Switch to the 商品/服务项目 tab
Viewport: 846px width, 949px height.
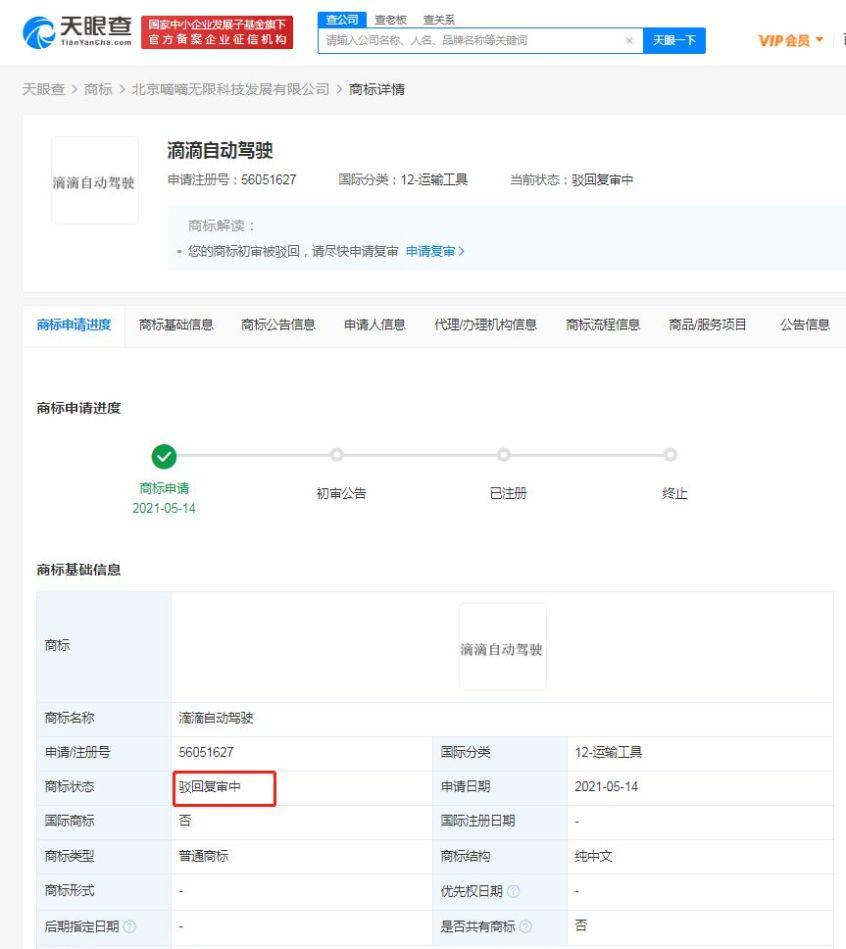click(707, 325)
